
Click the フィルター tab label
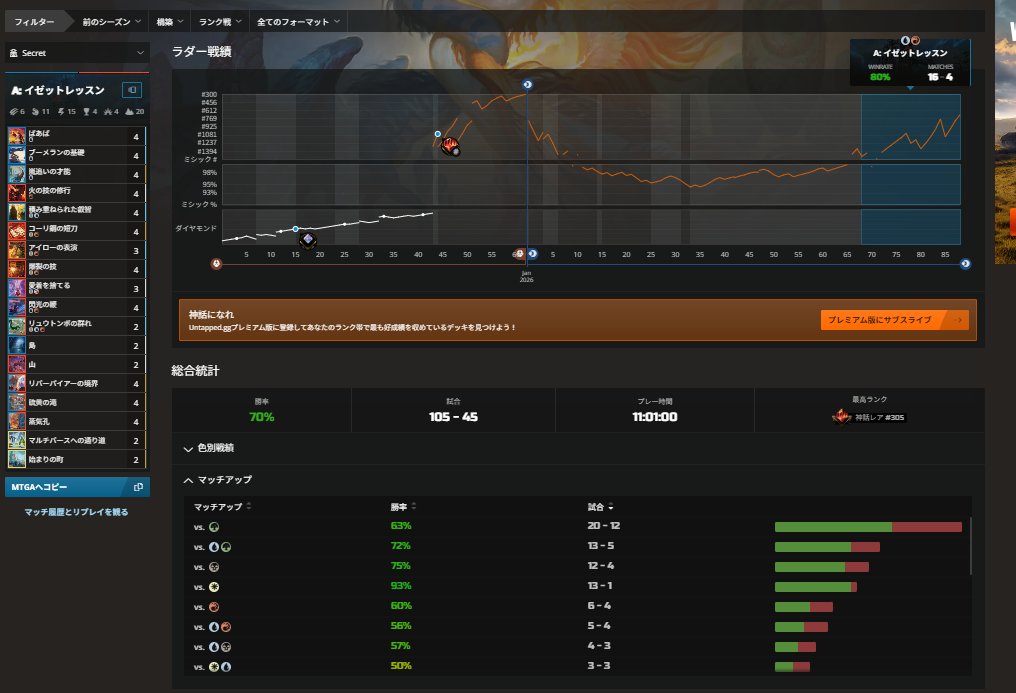[x=34, y=21]
